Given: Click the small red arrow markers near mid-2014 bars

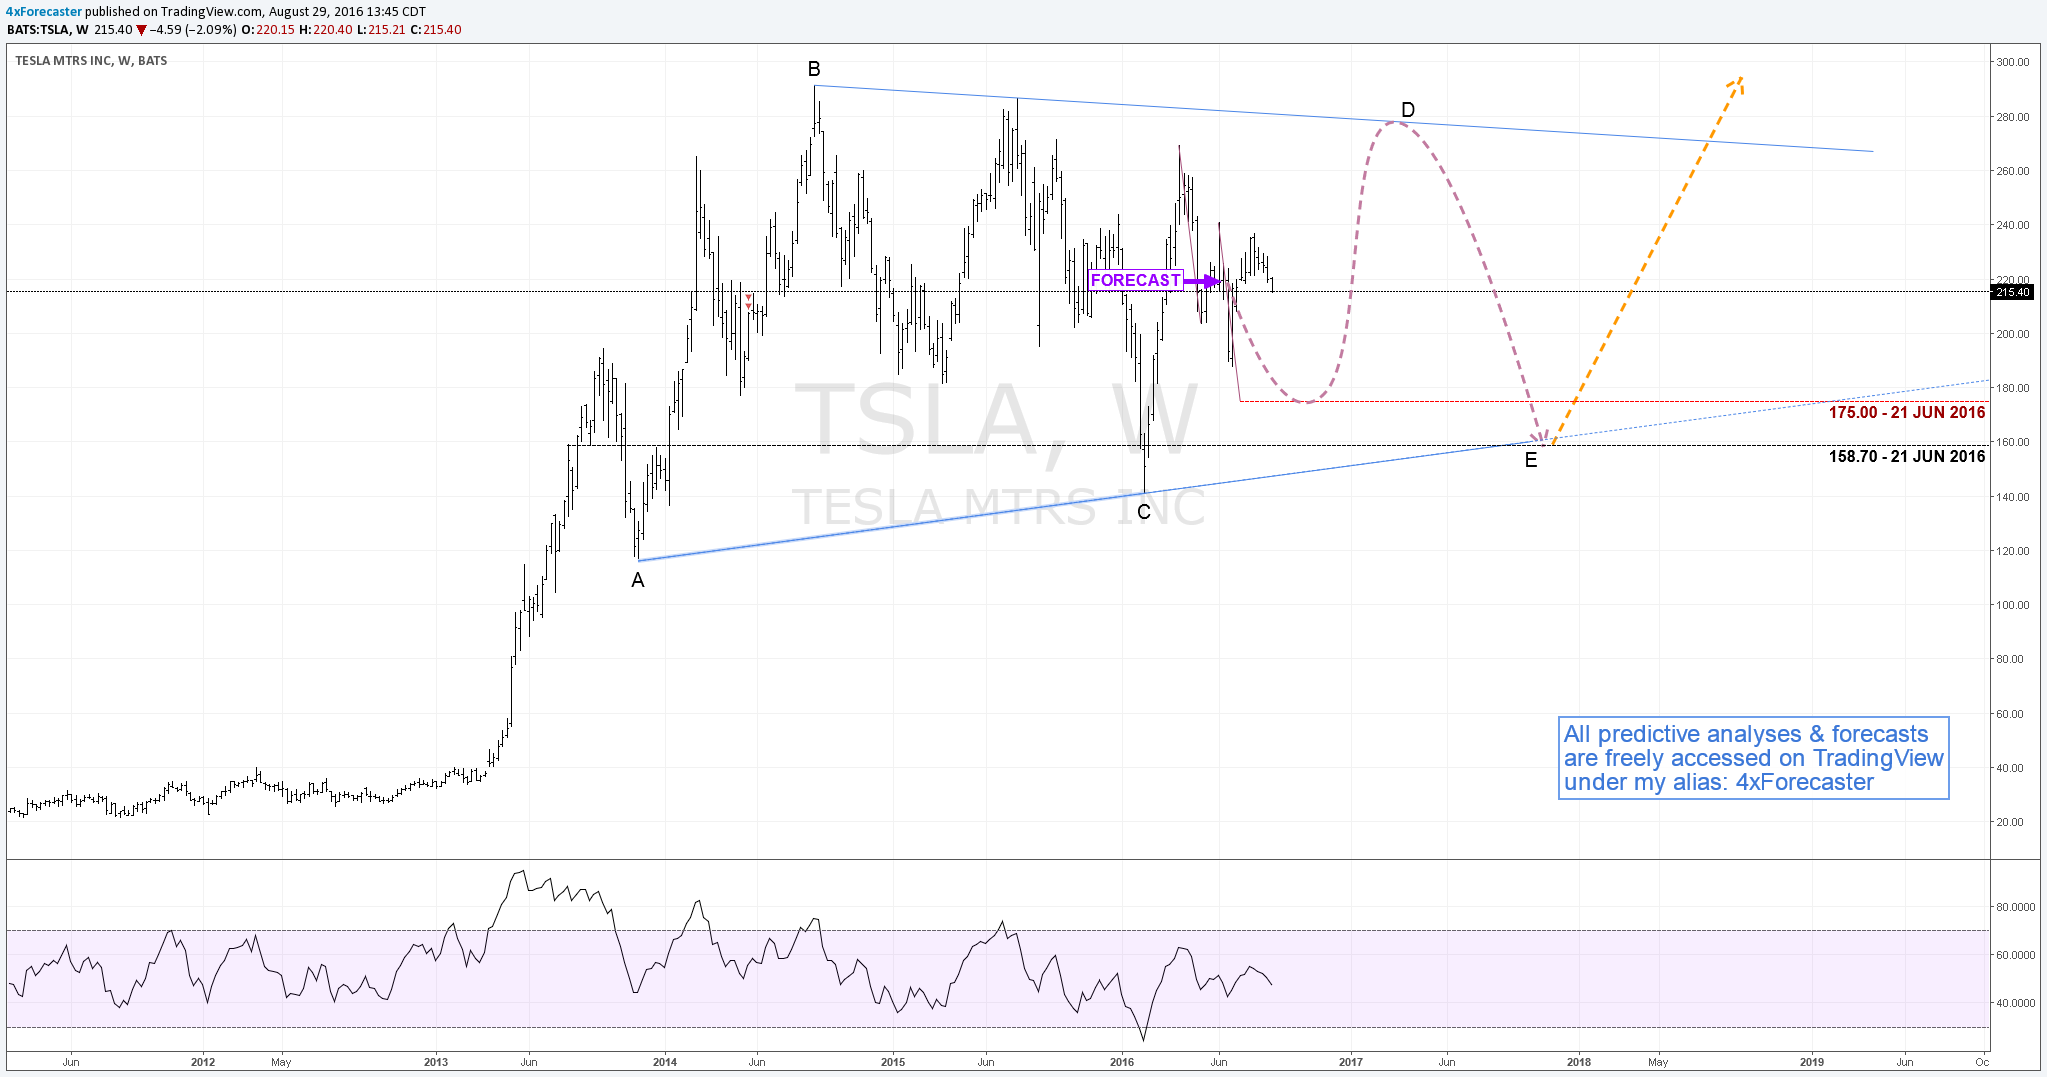Looking at the screenshot, I should tap(748, 301).
